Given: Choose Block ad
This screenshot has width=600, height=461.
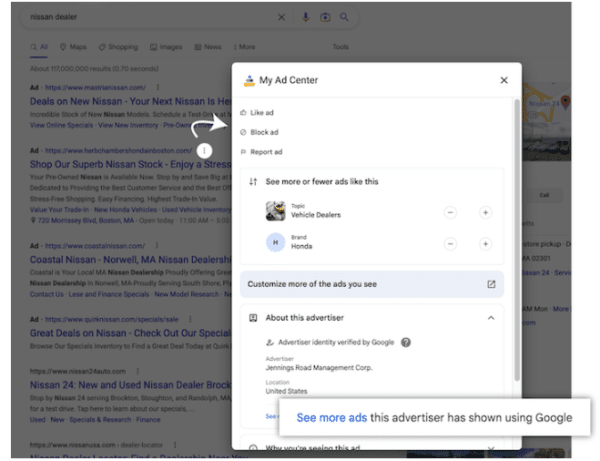Looking at the screenshot, I should tap(259, 132).
